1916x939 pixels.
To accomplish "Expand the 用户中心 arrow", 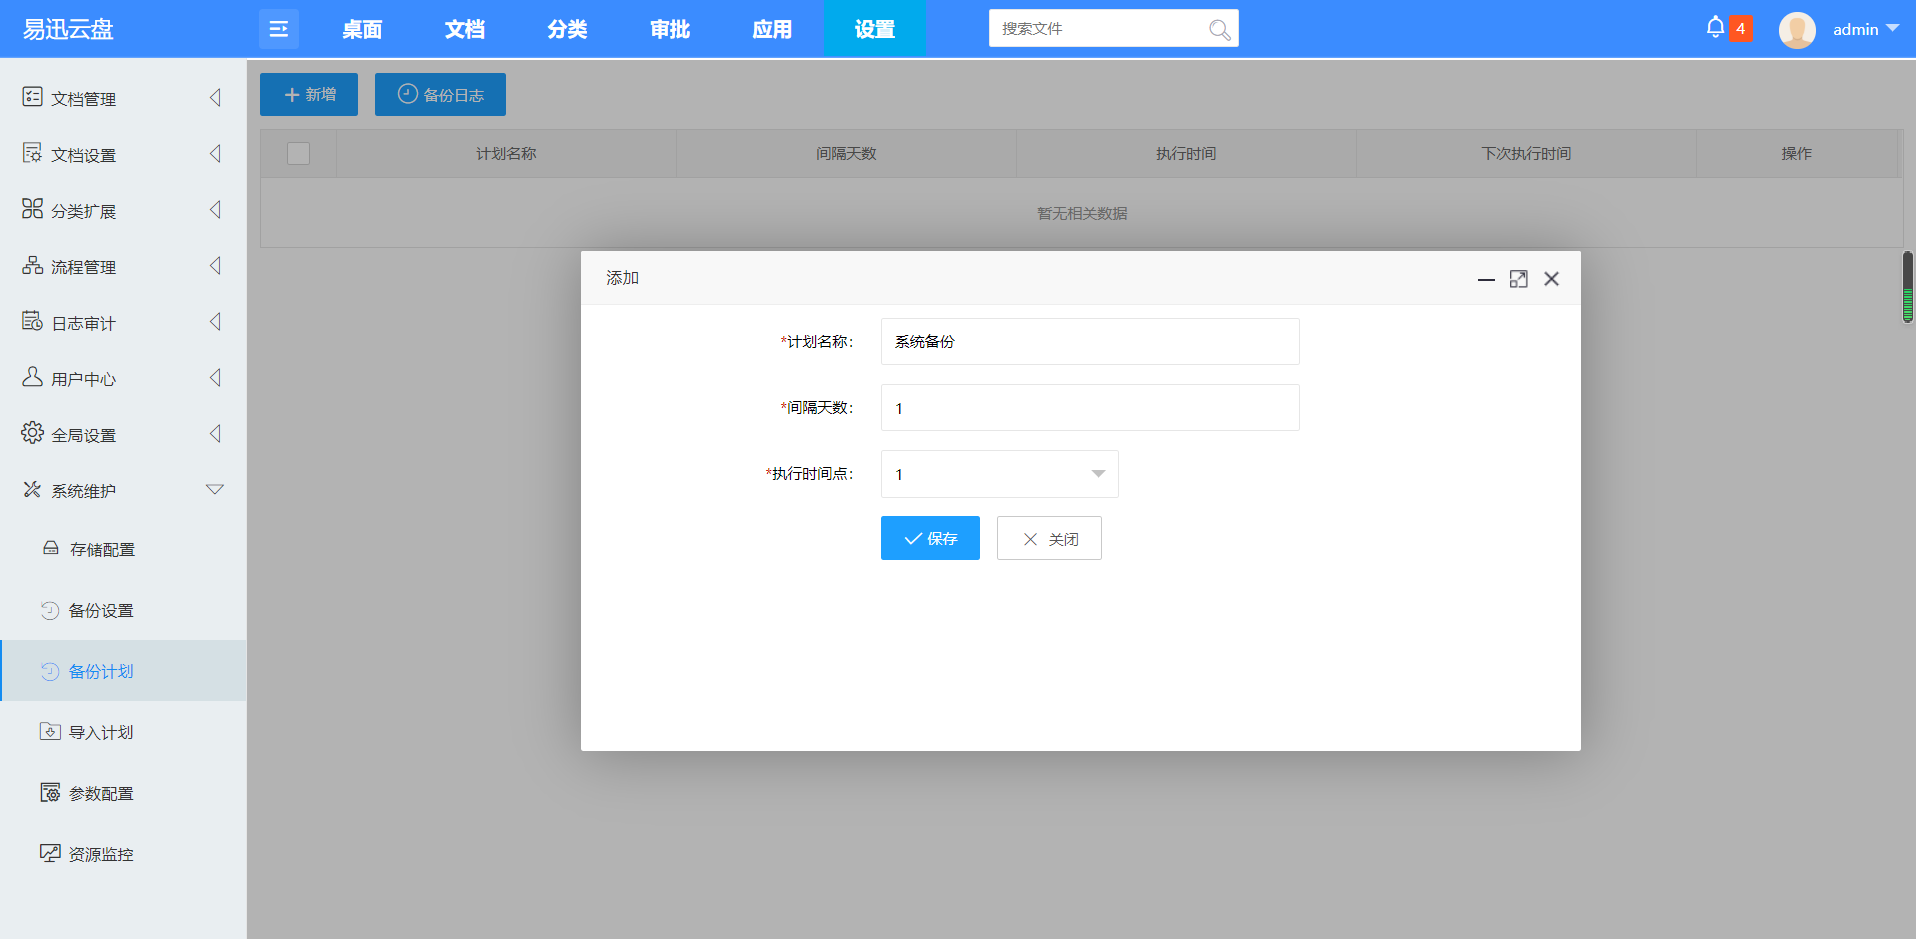I will click(215, 377).
